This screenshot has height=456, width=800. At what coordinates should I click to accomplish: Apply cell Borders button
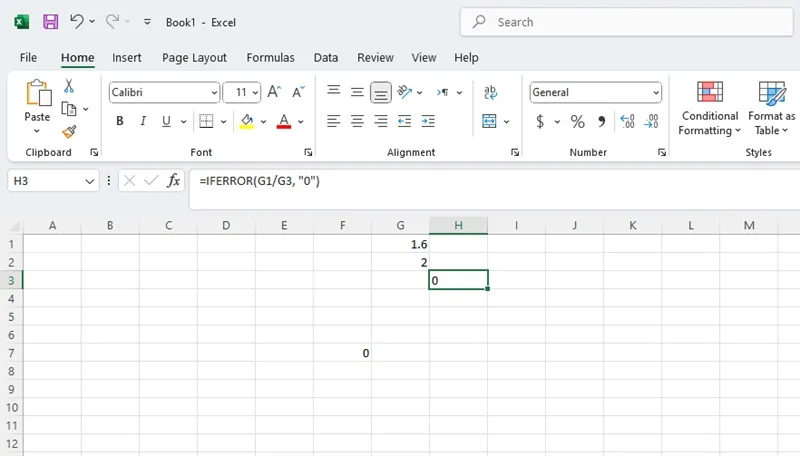tap(206, 121)
